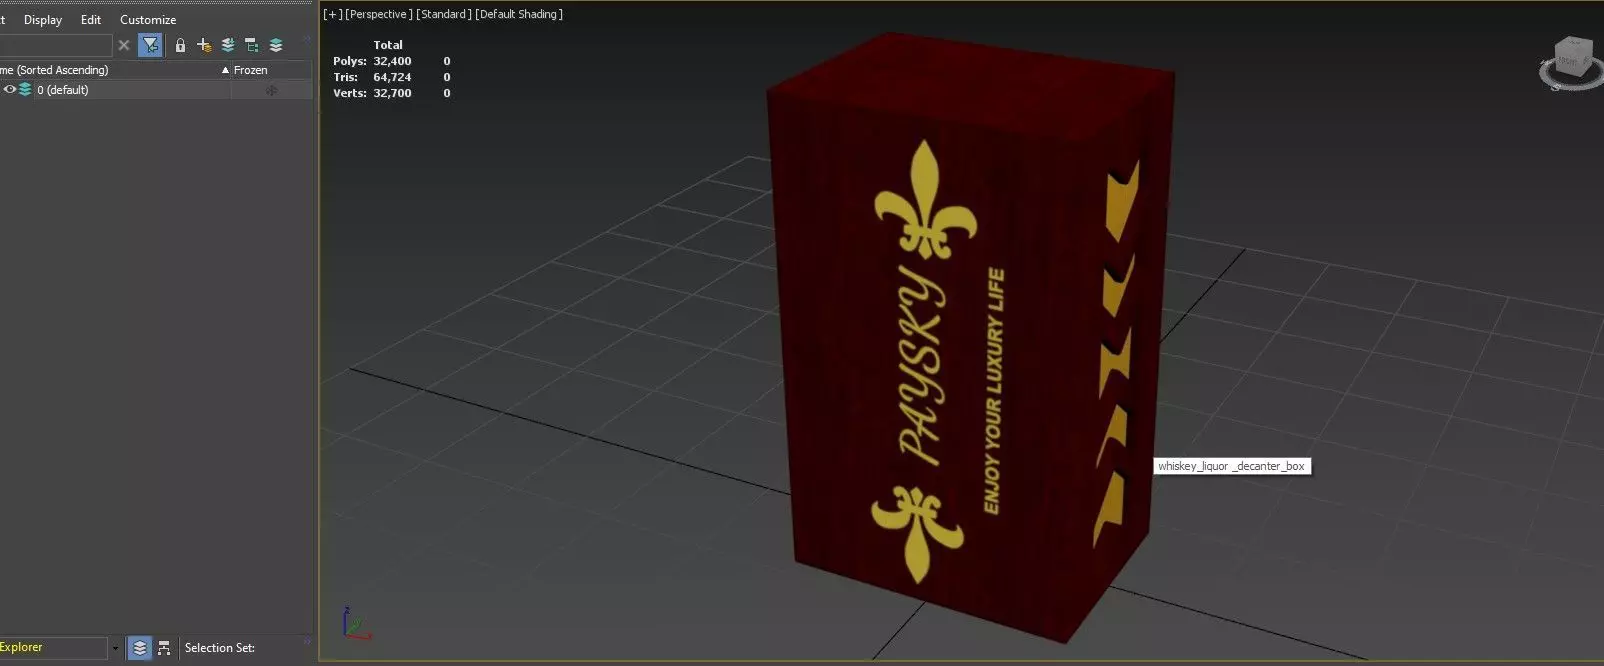Toggle visibility eye of 0 (default) layer

(10, 90)
